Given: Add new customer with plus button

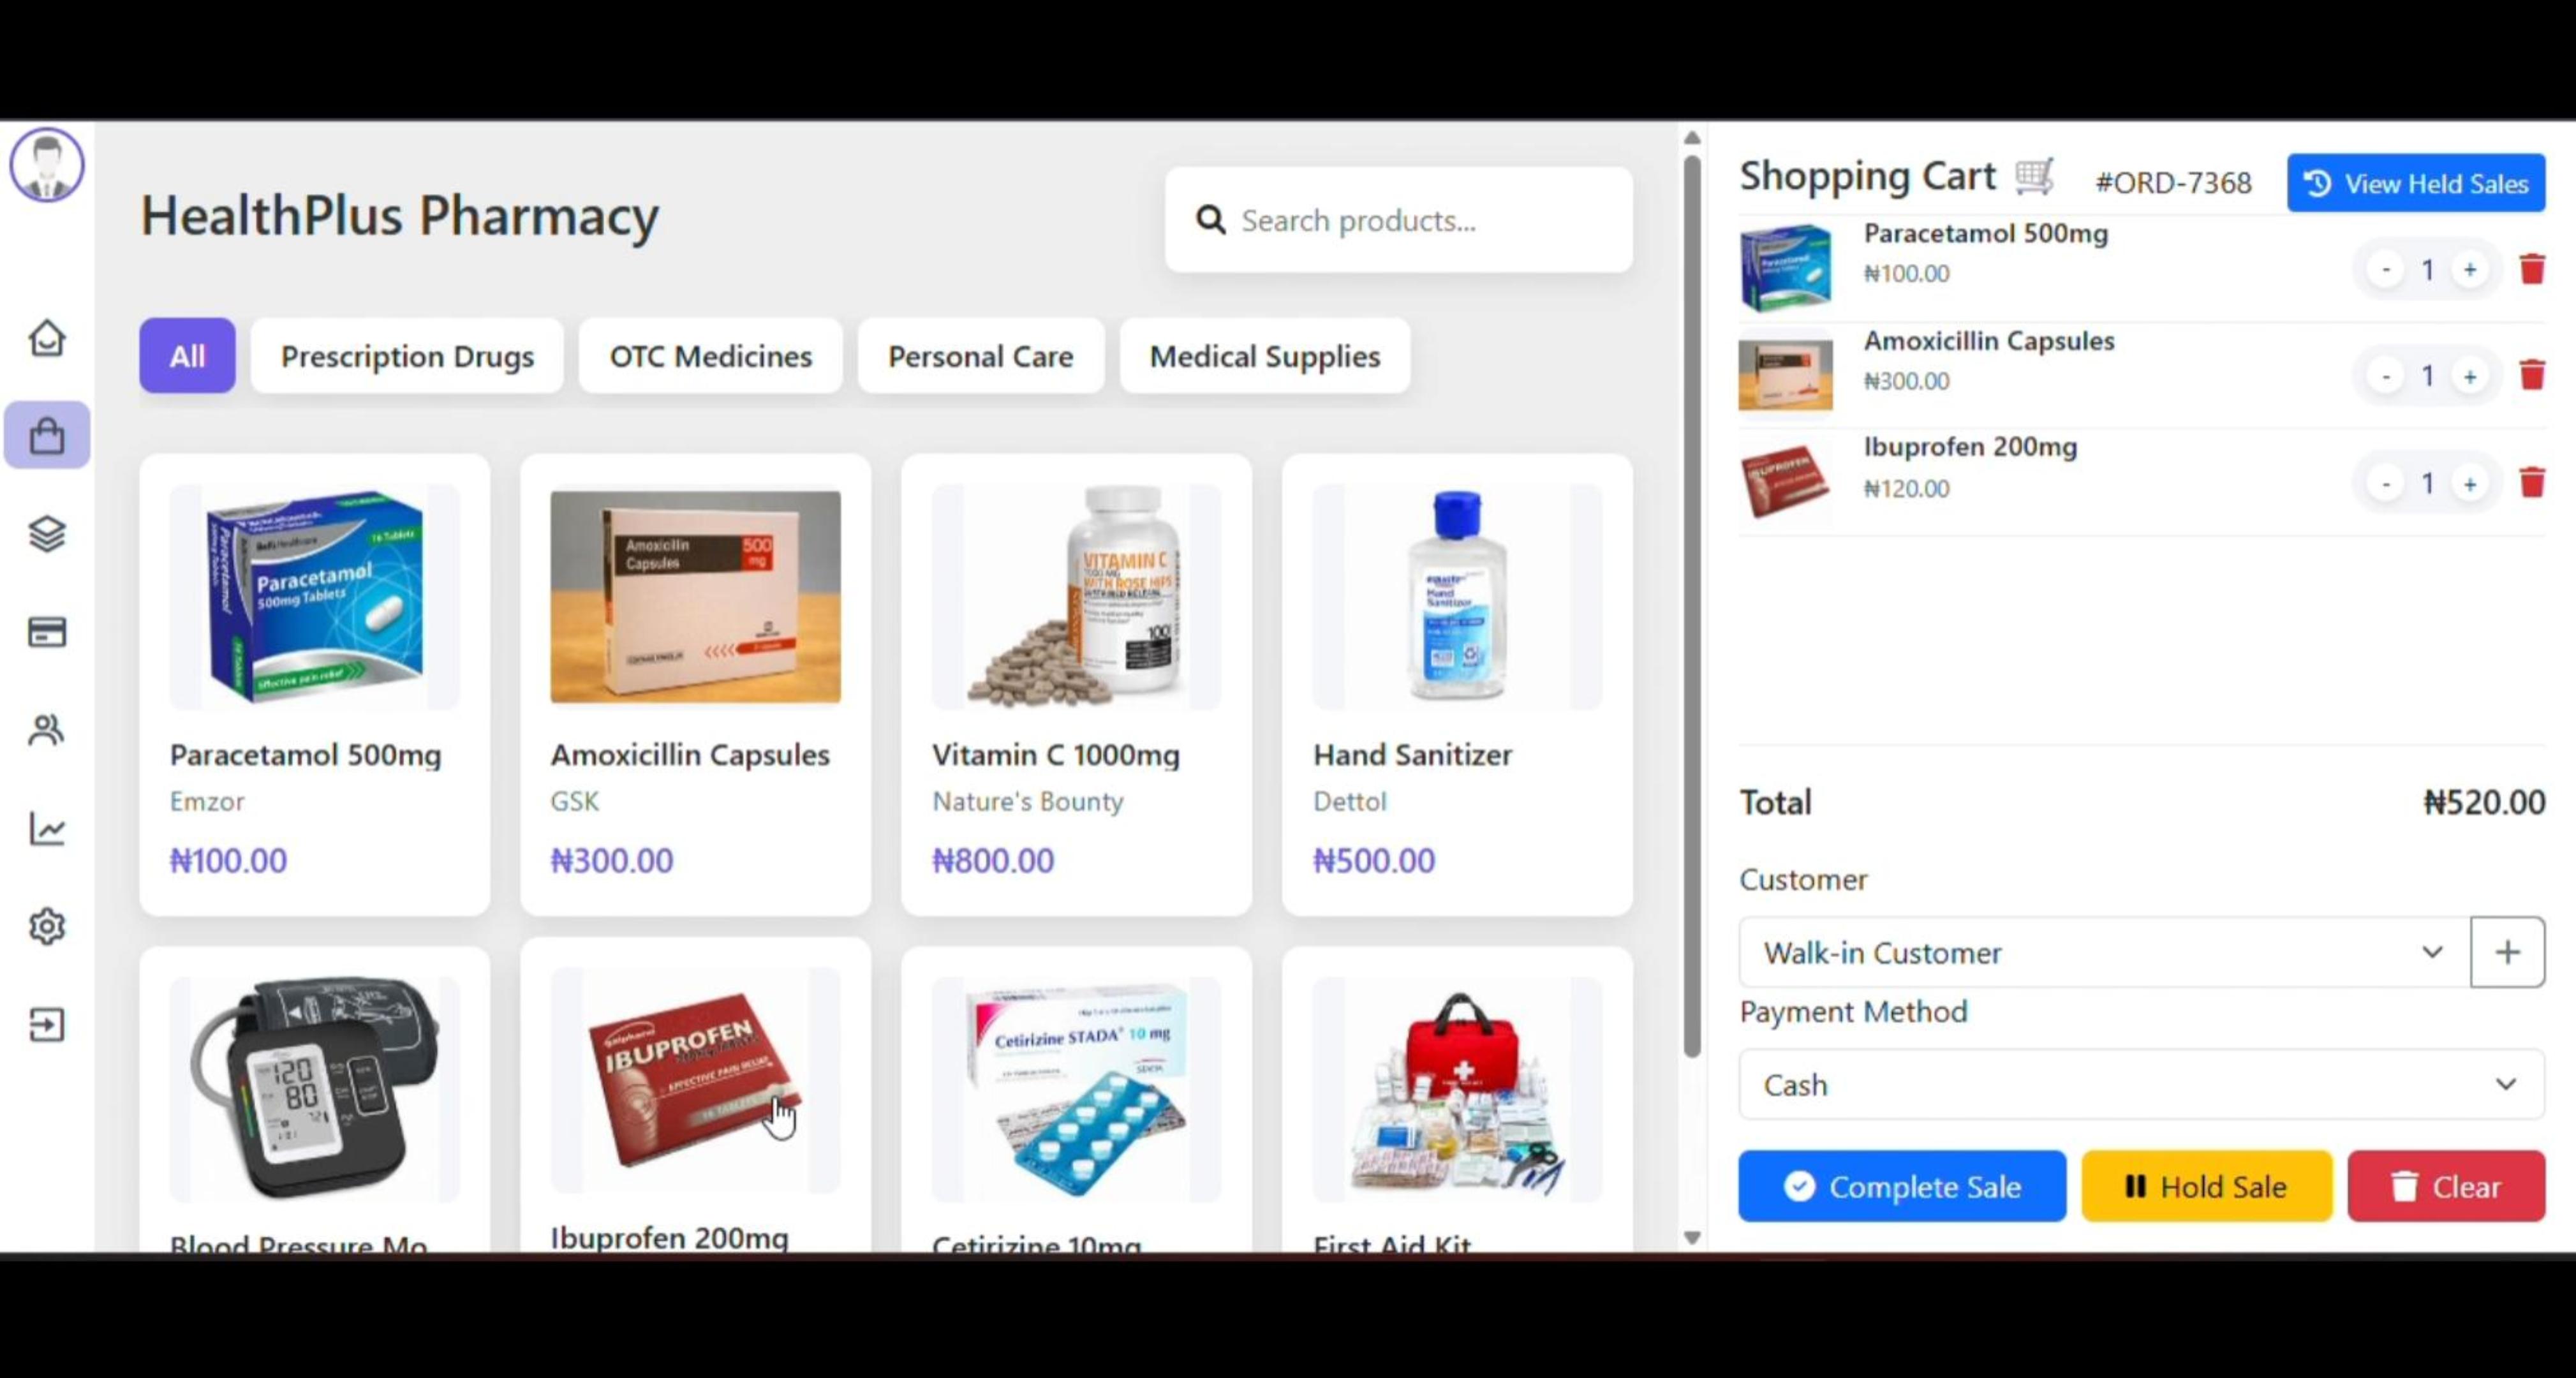Looking at the screenshot, I should 2507,952.
